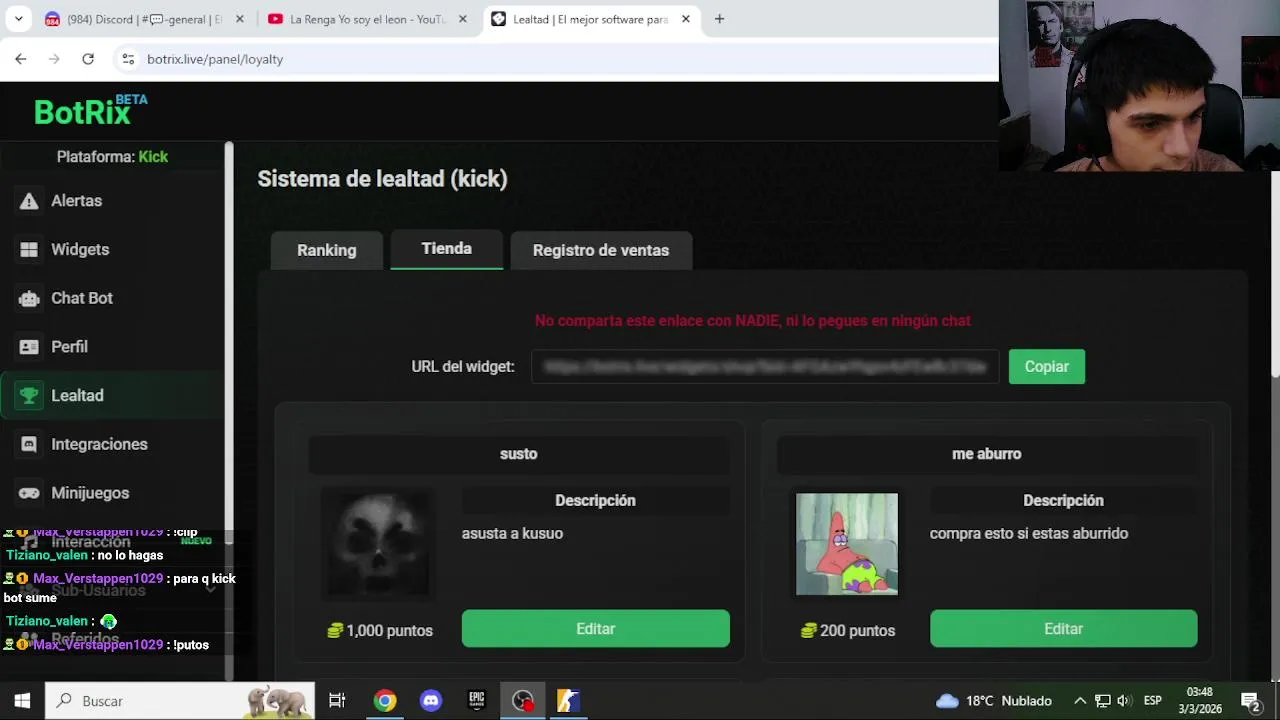Click the Kick platform label
This screenshot has height=720, width=1280.
click(153, 157)
